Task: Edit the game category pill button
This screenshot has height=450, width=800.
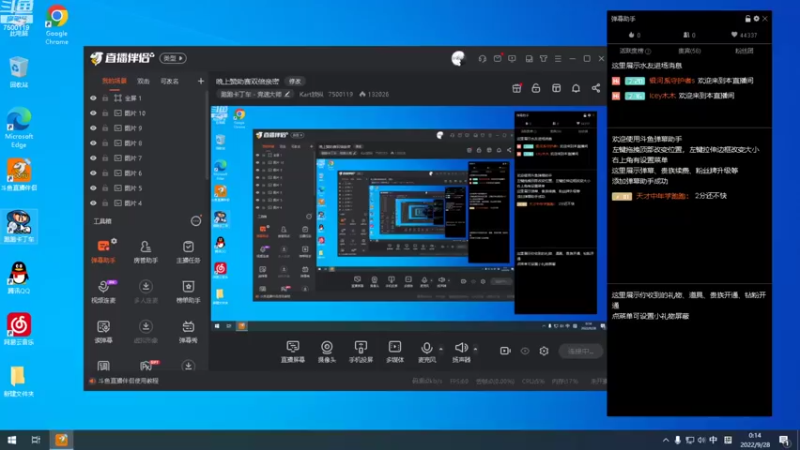Action: (255, 94)
